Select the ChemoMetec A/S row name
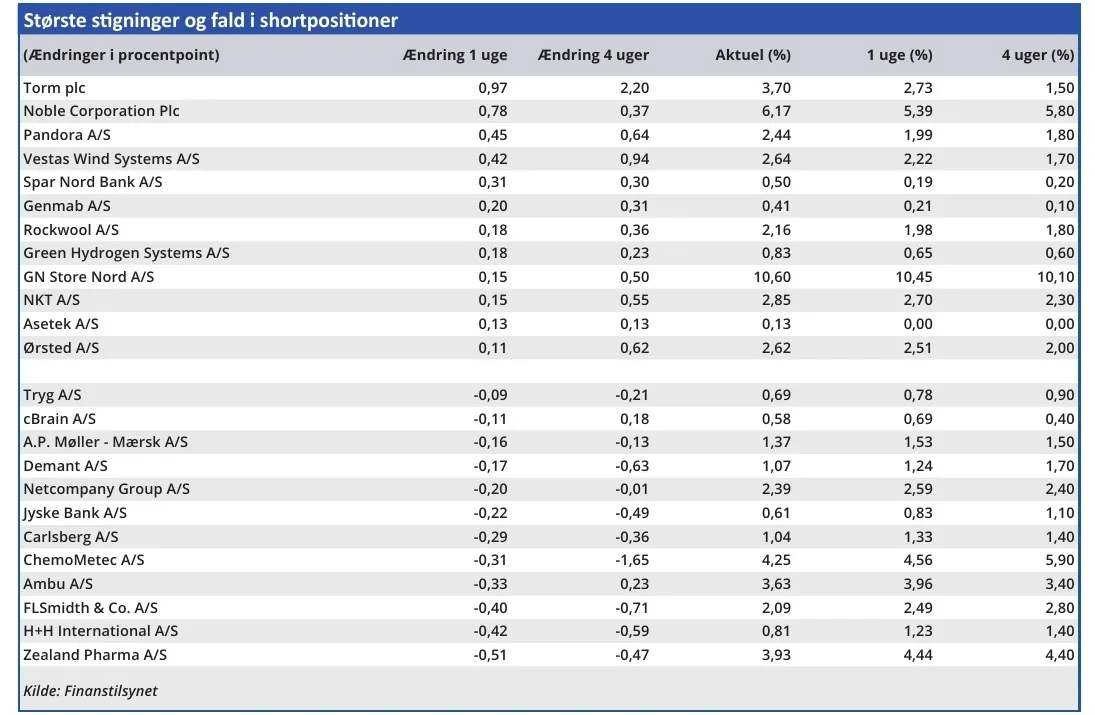The height and width of the screenshot is (715, 1095). tap(83, 560)
